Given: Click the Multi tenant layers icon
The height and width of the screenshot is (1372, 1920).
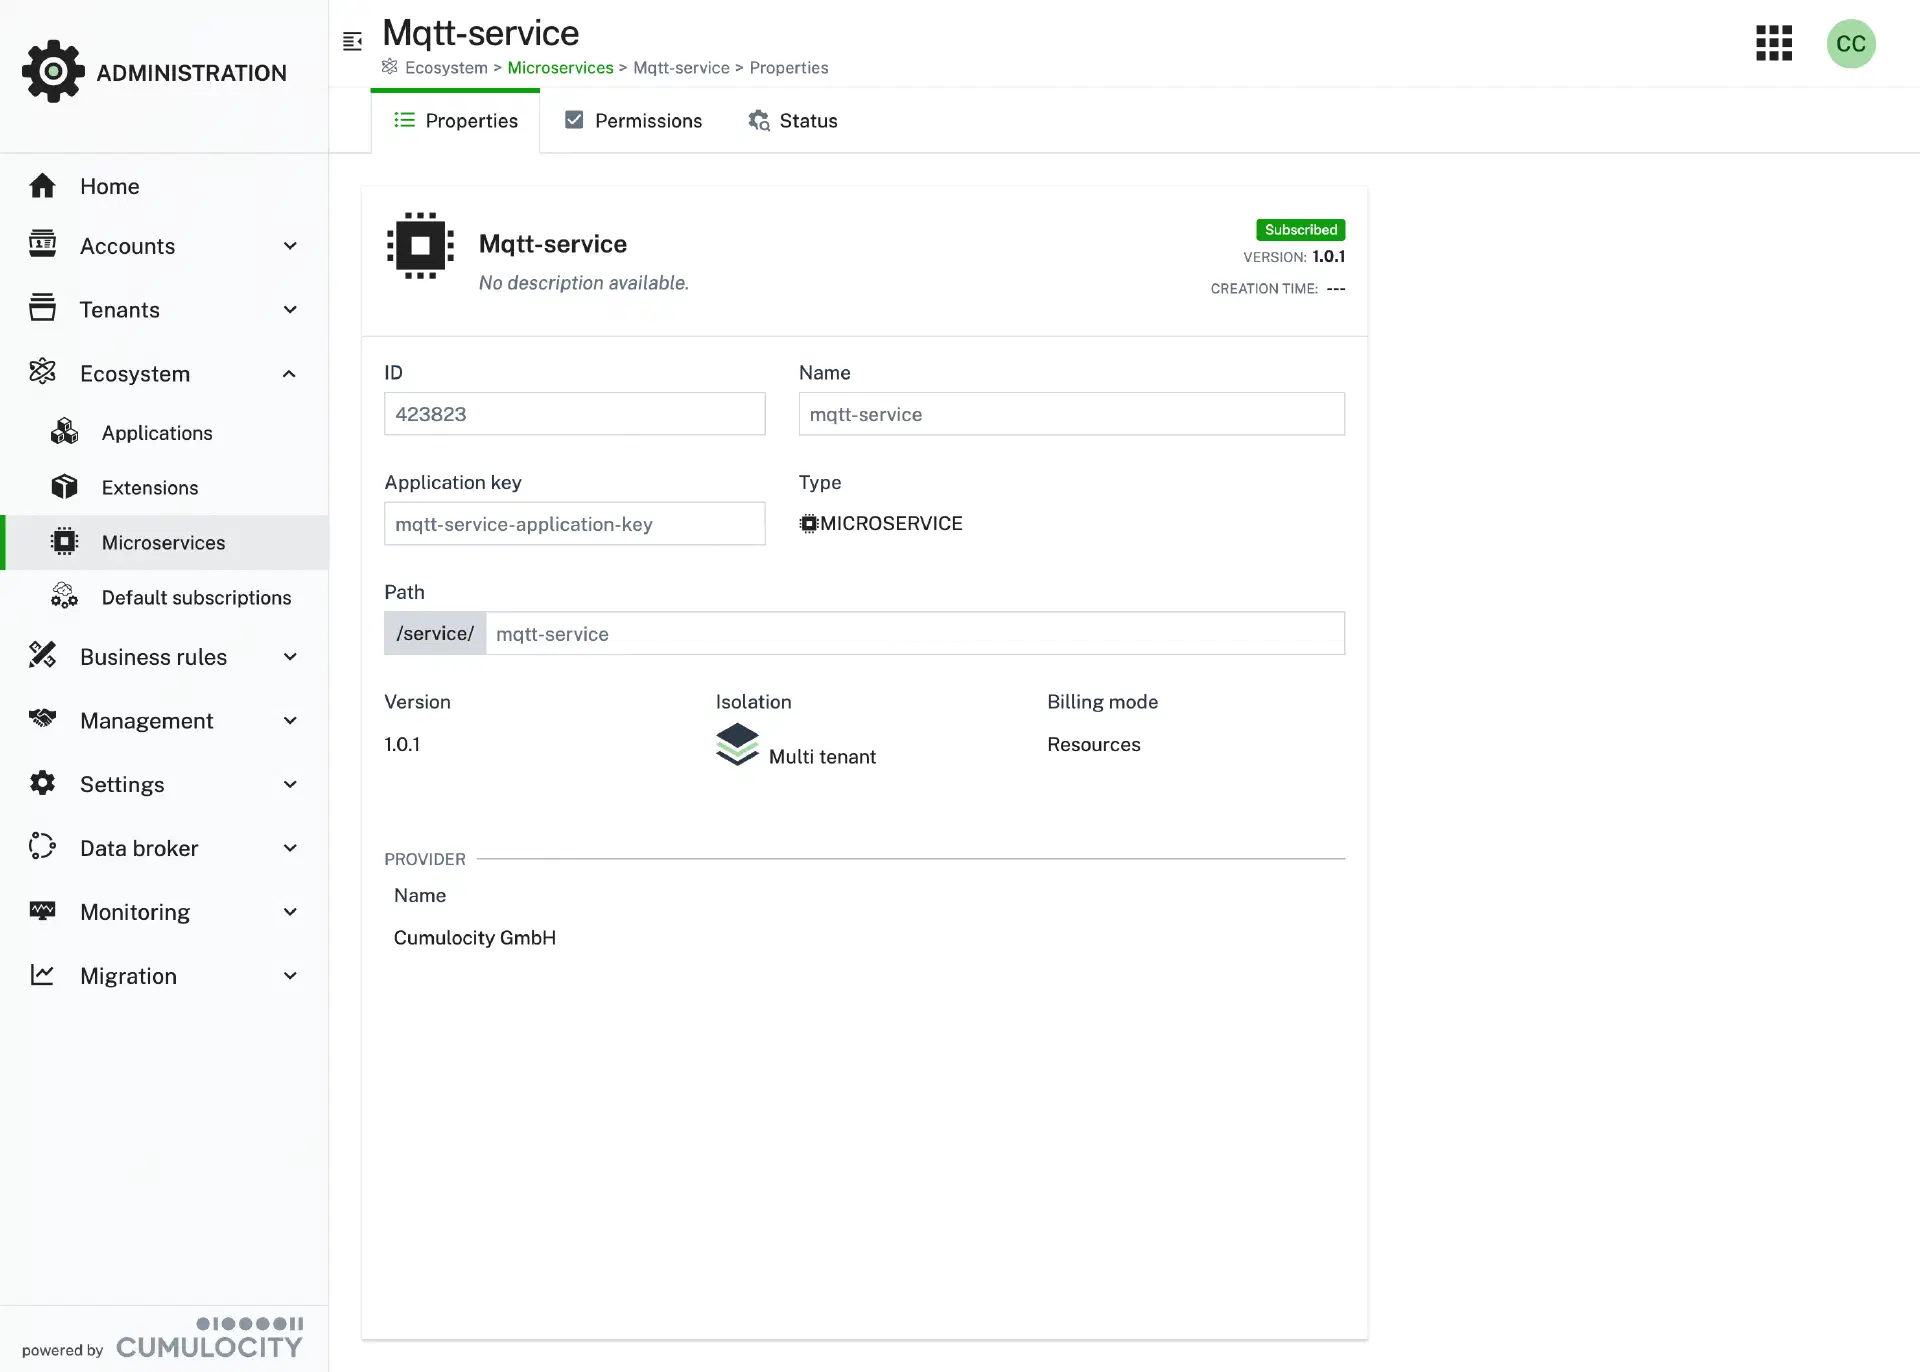Looking at the screenshot, I should click(737, 745).
